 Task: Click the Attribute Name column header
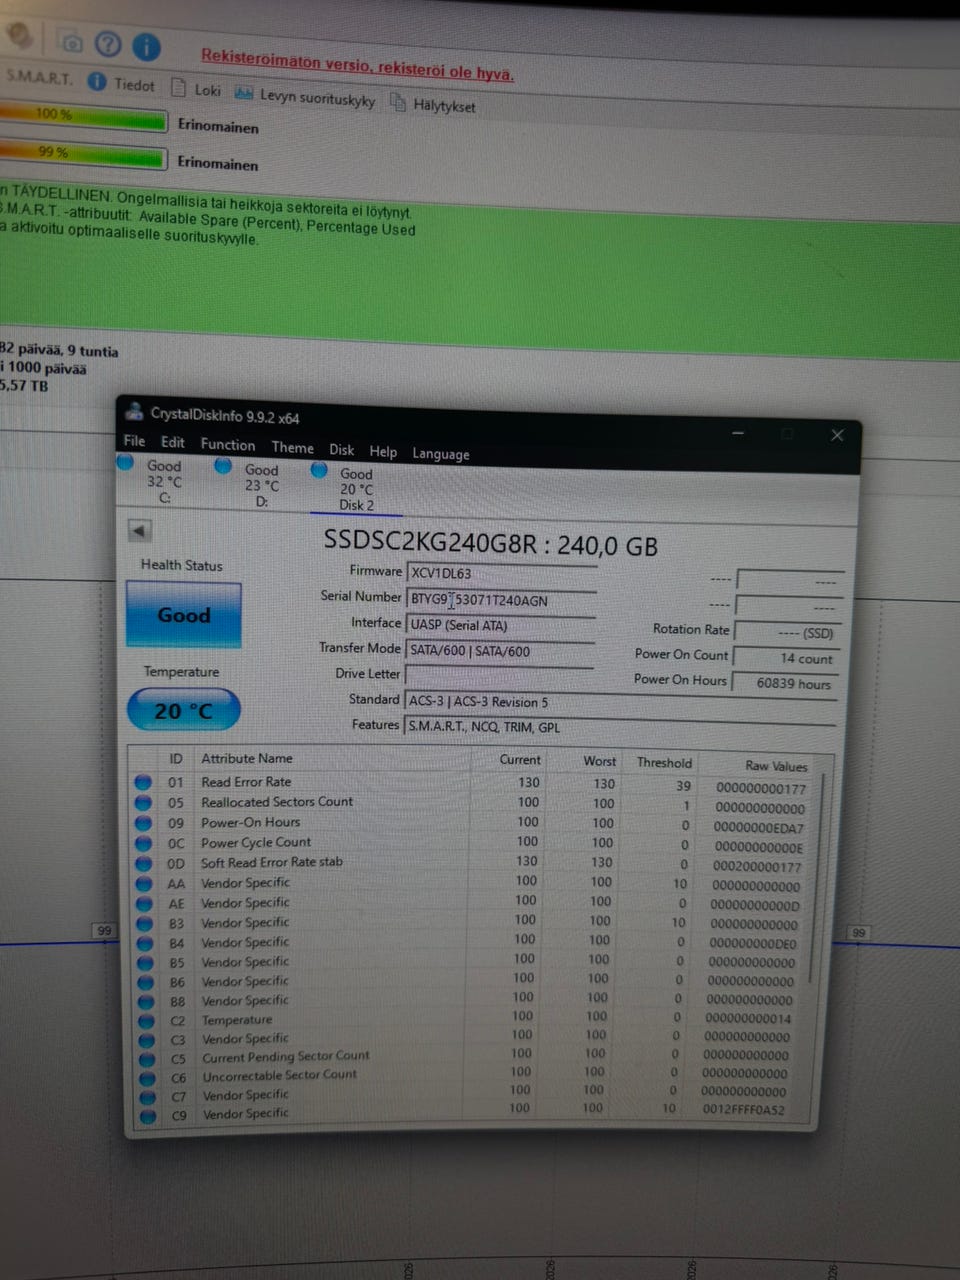(247, 758)
